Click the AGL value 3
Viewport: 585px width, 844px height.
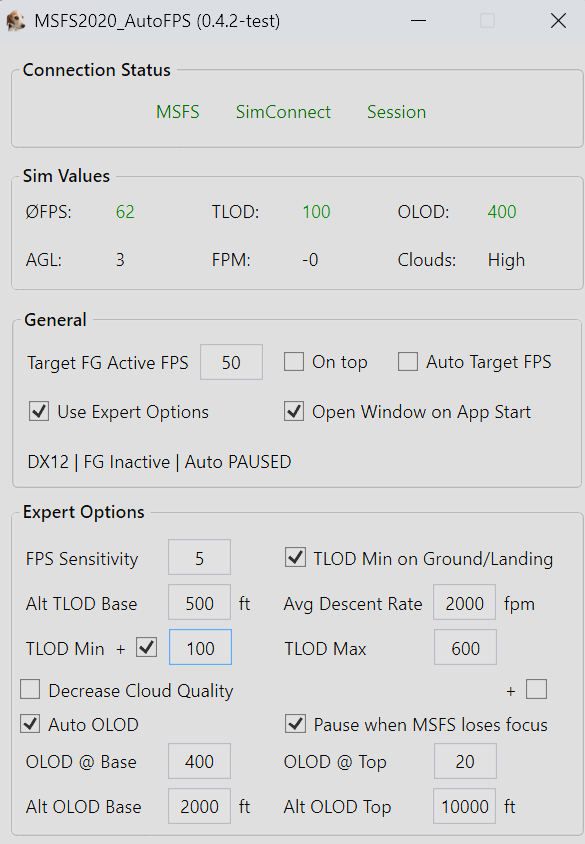click(120, 260)
